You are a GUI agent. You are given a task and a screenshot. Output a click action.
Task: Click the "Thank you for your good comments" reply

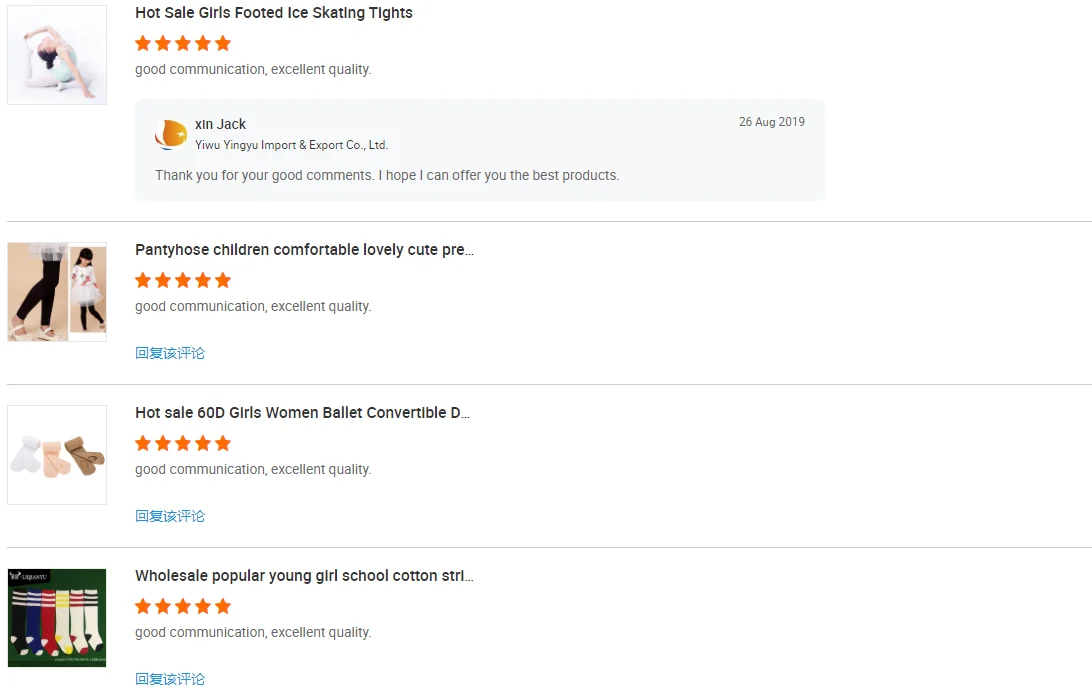coord(387,175)
